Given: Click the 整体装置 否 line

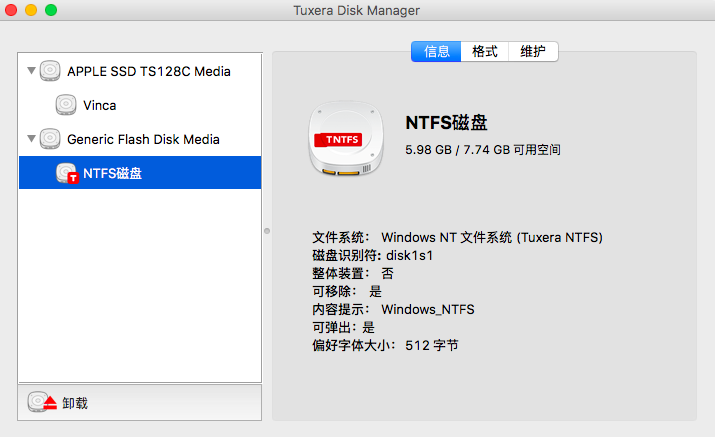Looking at the screenshot, I should (x=353, y=273).
